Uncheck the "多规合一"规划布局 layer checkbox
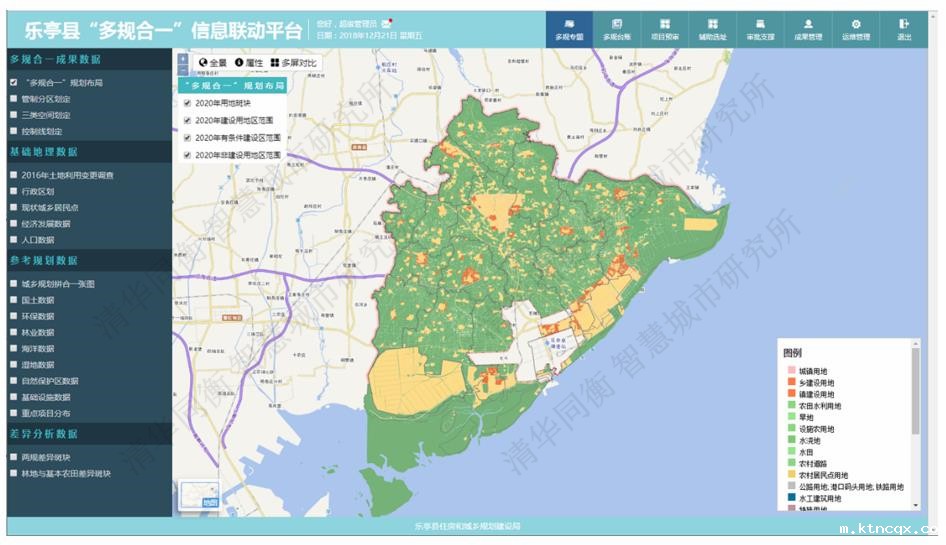The width and height of the screenshot is (946, 545). coord(13,83)
